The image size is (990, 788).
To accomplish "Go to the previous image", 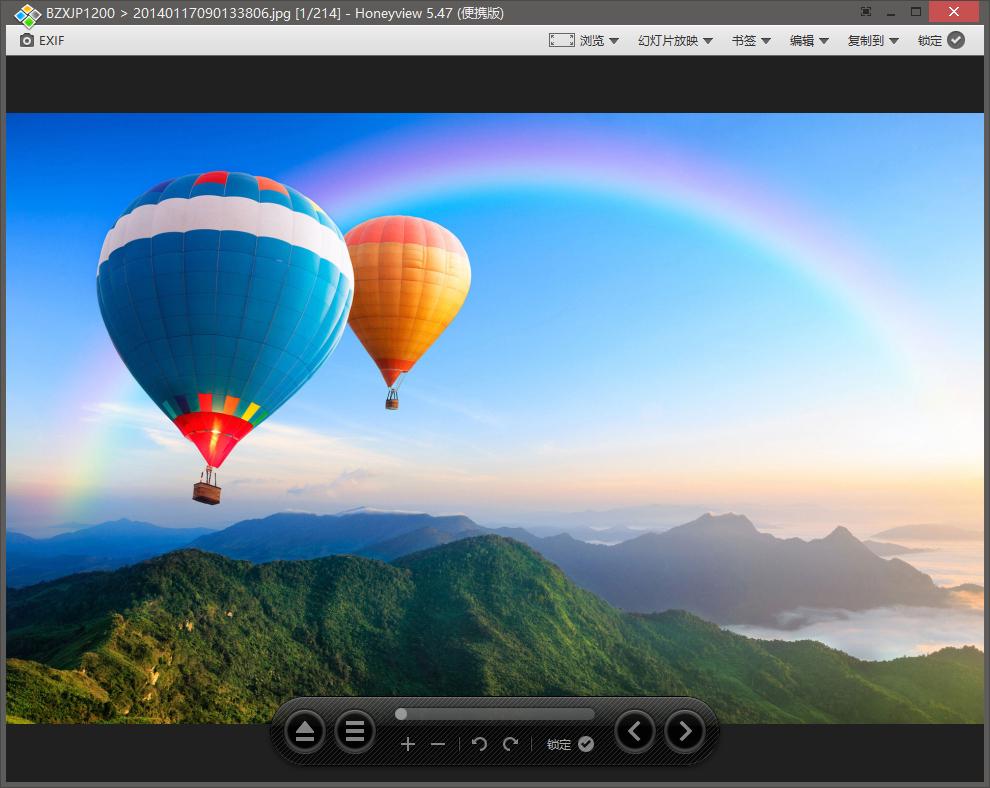I will click(635, 731).
